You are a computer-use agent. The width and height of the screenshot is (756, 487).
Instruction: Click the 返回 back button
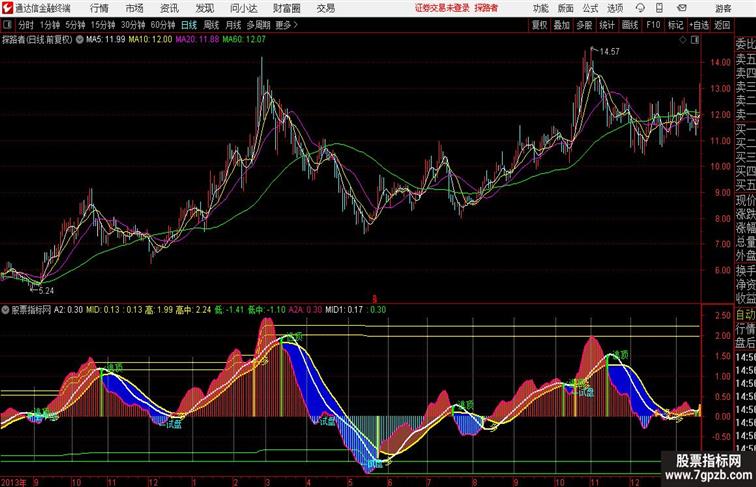[722, 25]
